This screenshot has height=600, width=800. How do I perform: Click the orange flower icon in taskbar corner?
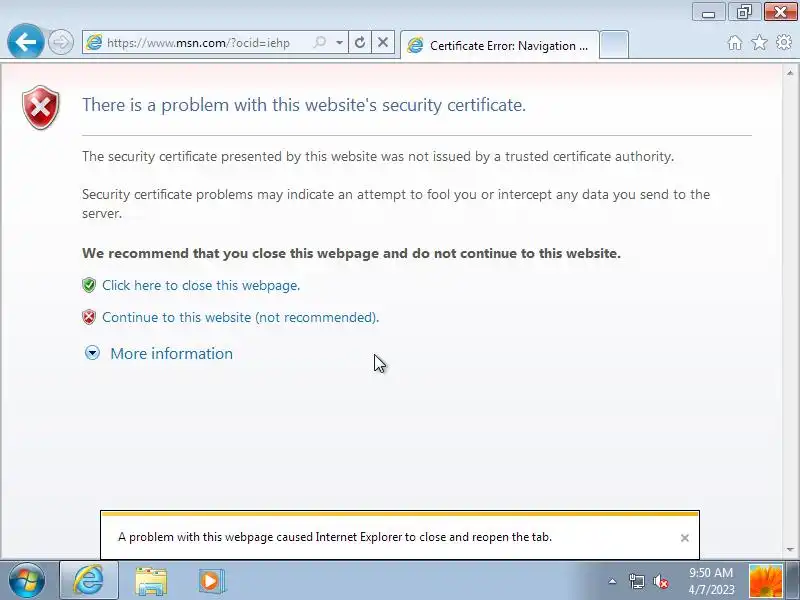point(765,581)
